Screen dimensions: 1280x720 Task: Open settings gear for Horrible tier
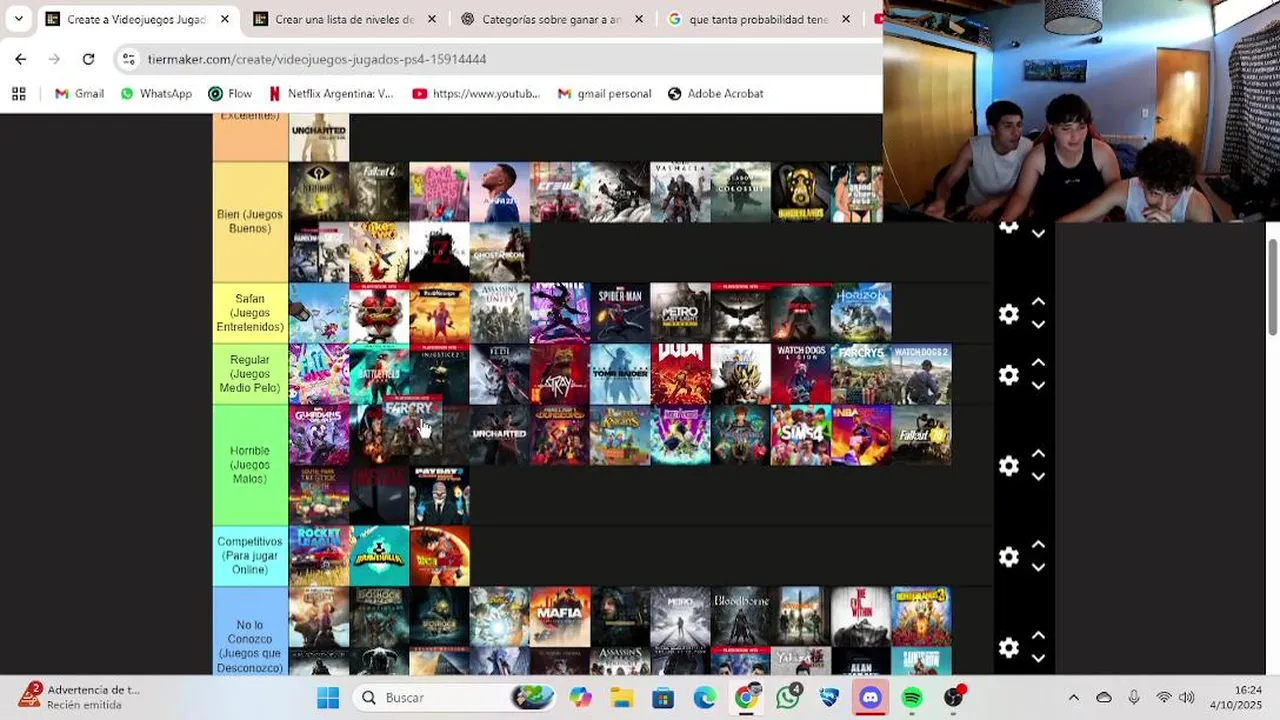point(1009,466)
